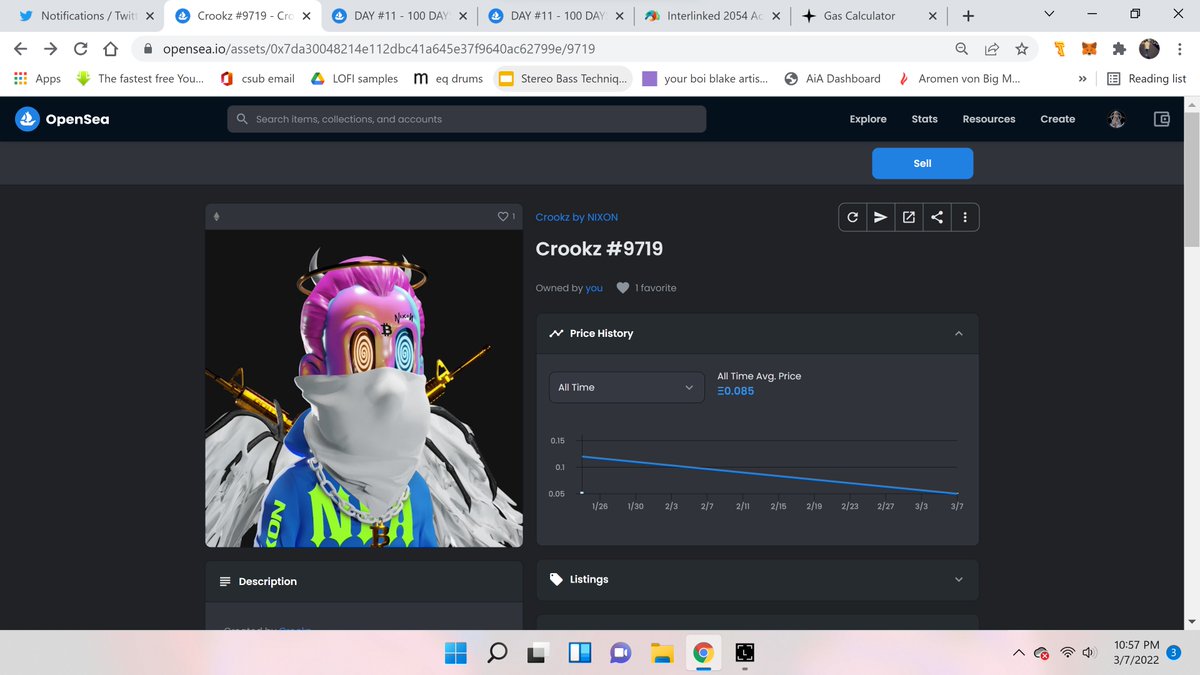
Task: Open the Chrome three-dot menu
Action: (1179, 48)
